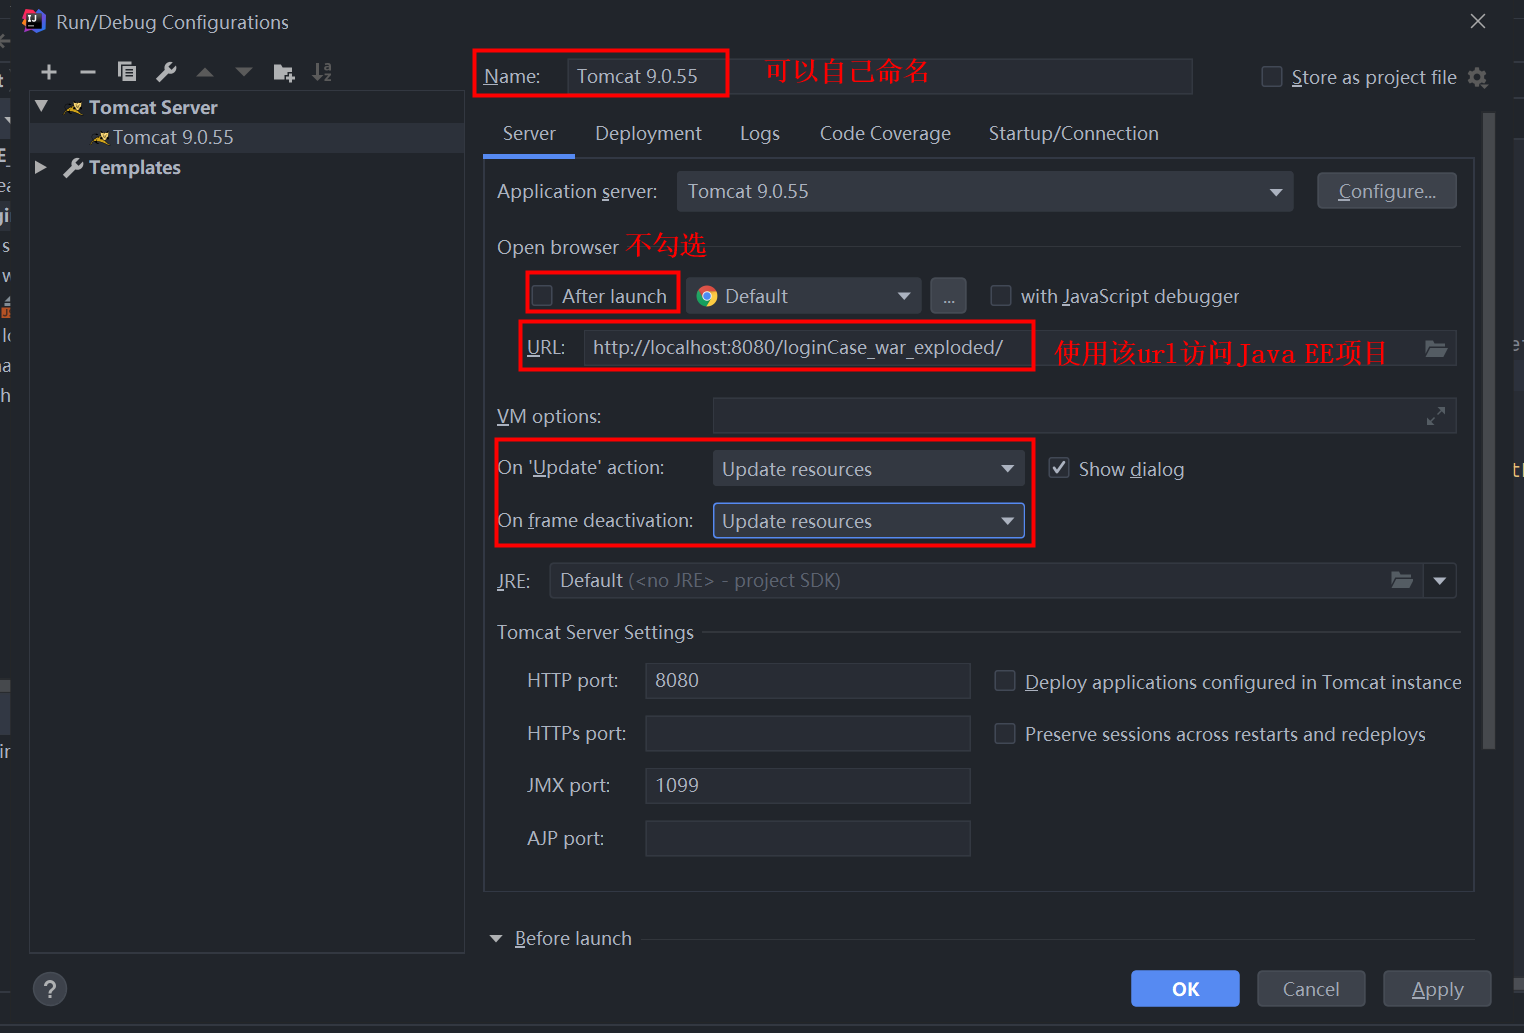Move configuration up arrow

(x=205, y=72)
